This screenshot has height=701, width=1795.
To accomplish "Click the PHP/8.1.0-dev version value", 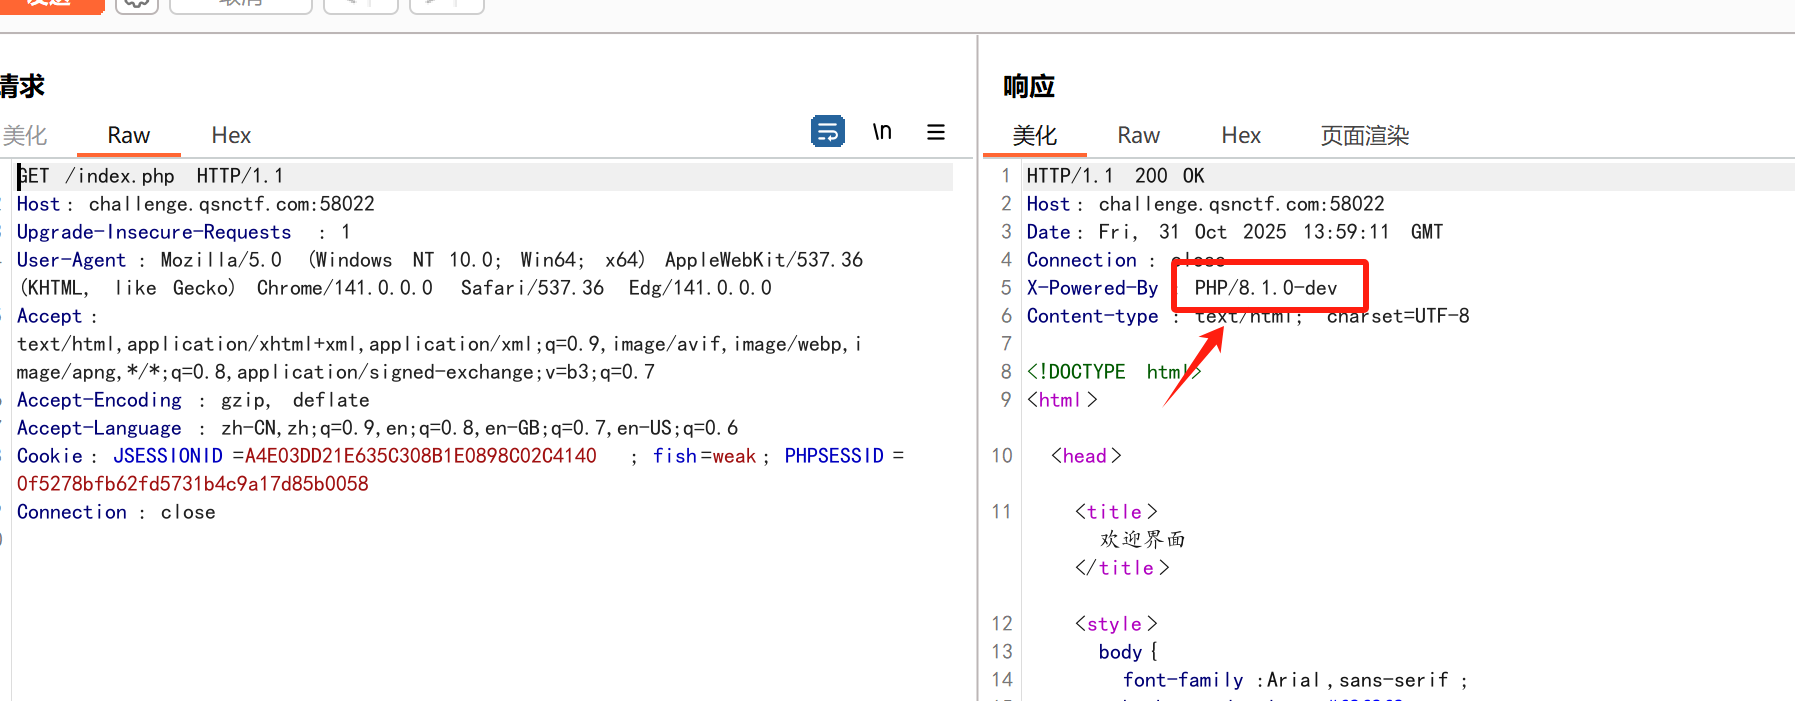I will coord(1266,288).
